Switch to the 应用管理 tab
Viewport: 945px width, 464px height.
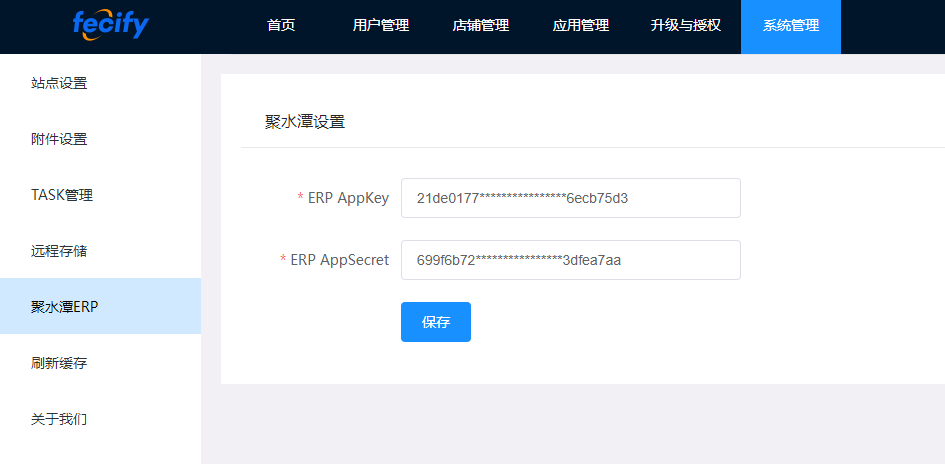tap(581, 26)
